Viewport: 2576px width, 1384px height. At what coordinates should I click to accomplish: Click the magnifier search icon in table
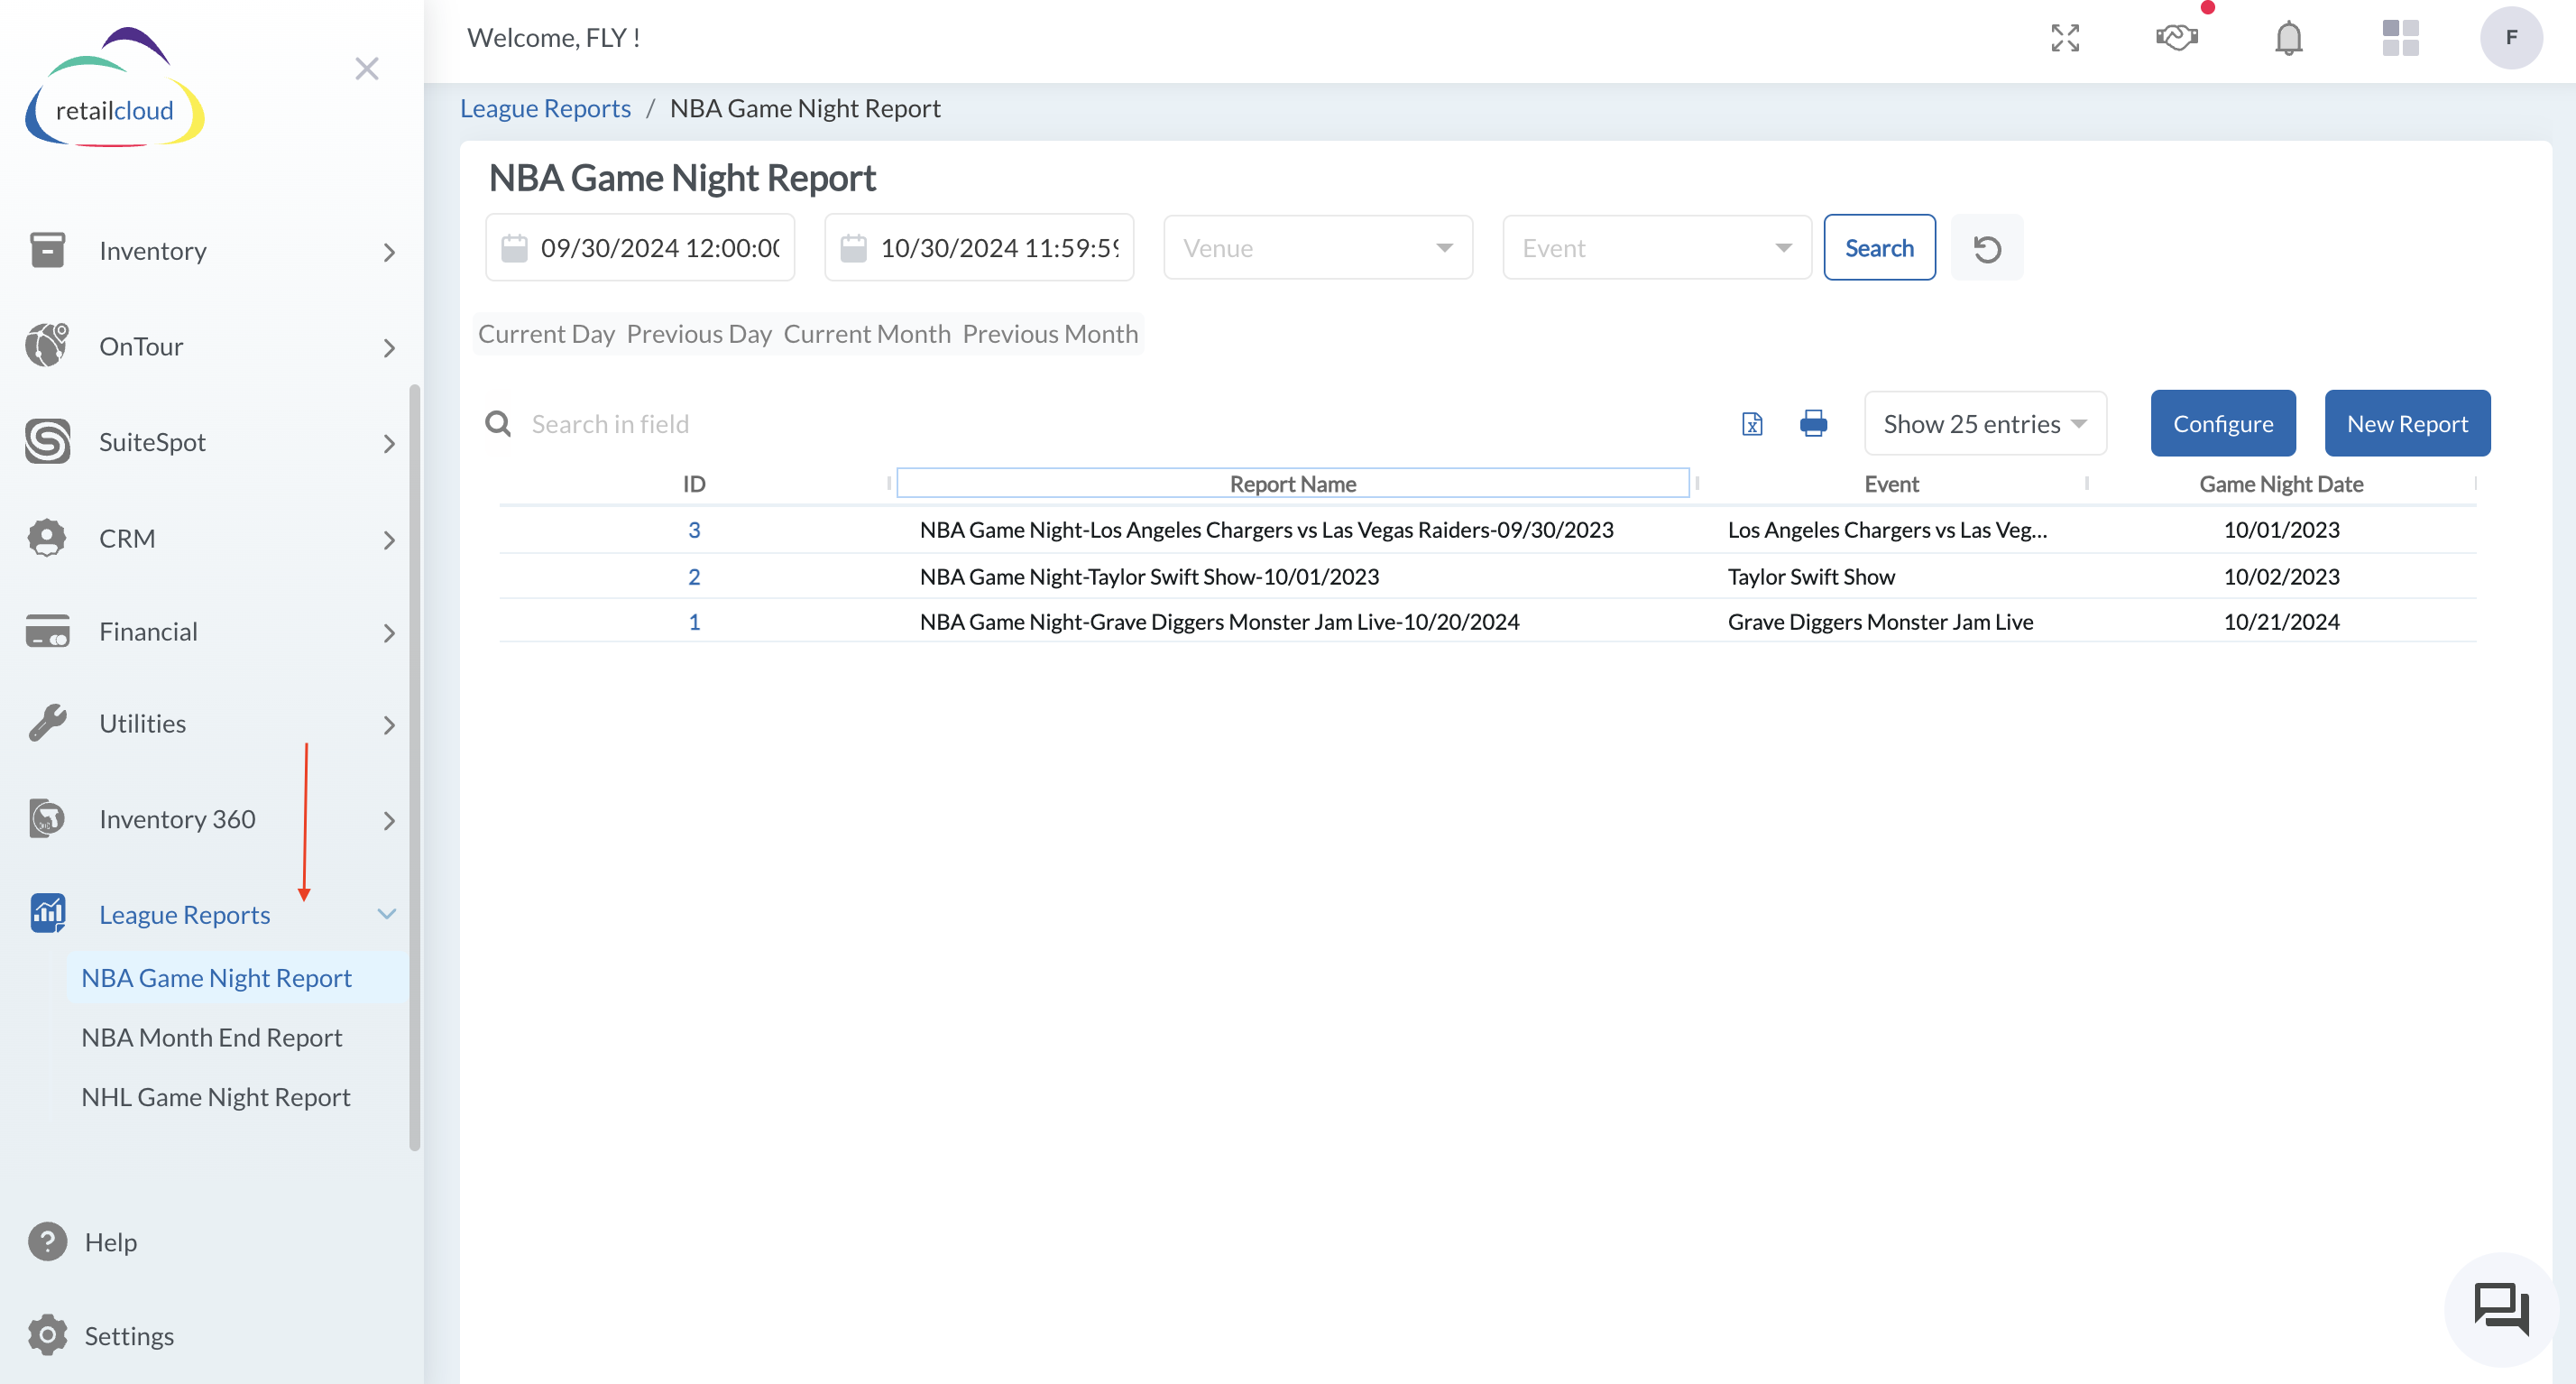click(x=498, y=424)
